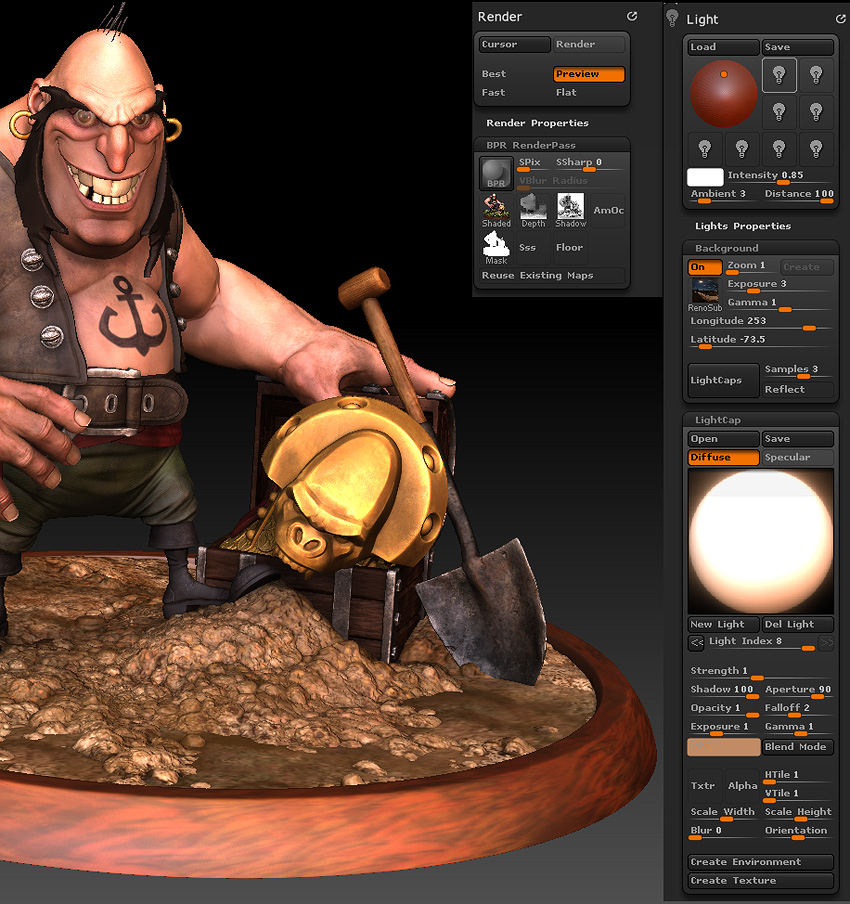Enable Specular LightCap mode

[798, 457]
